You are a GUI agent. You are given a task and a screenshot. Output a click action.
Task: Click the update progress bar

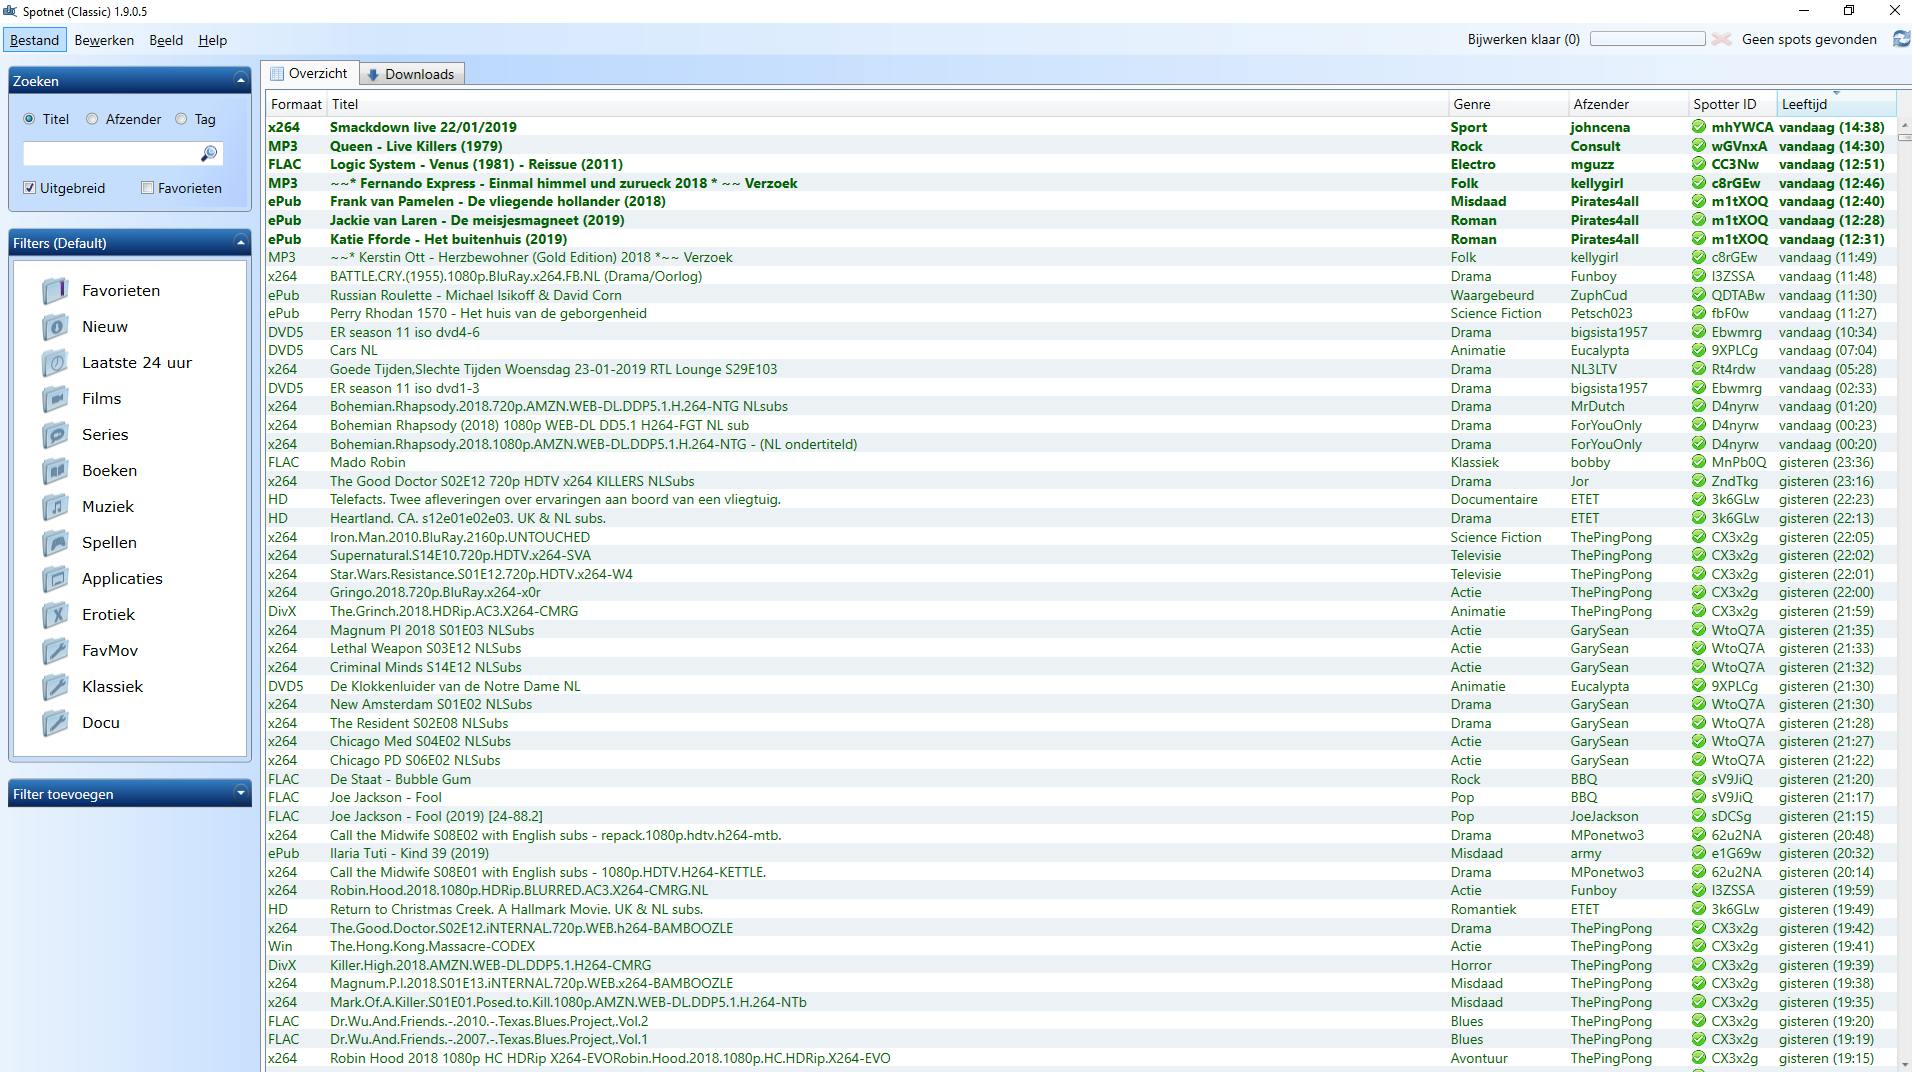click(1647, 39)
